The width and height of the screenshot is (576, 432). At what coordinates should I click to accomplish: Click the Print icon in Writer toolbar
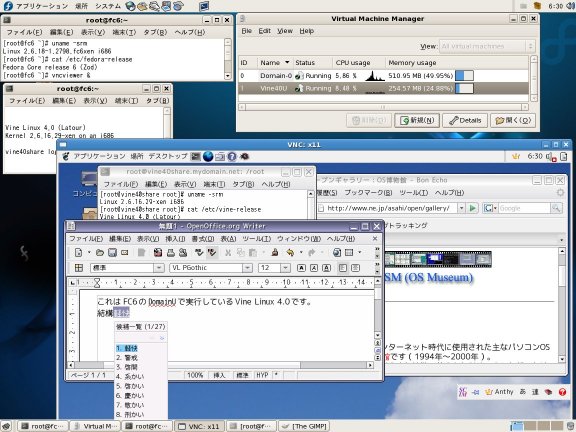tap(170, 252)
